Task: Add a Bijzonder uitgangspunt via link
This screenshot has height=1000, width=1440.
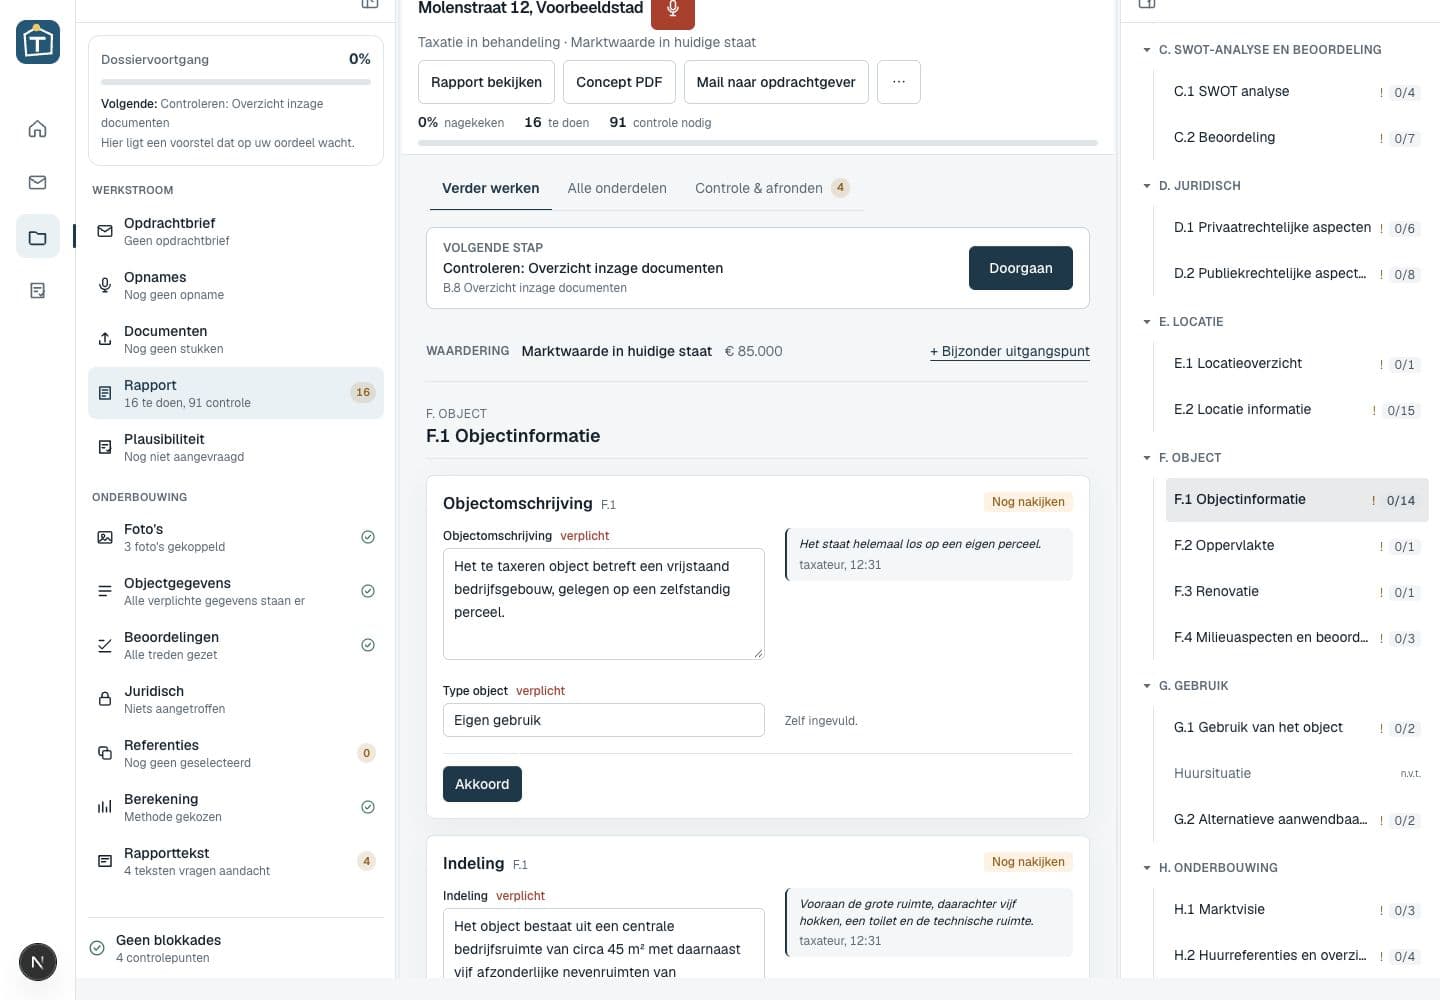Action: coord(1010,351)
